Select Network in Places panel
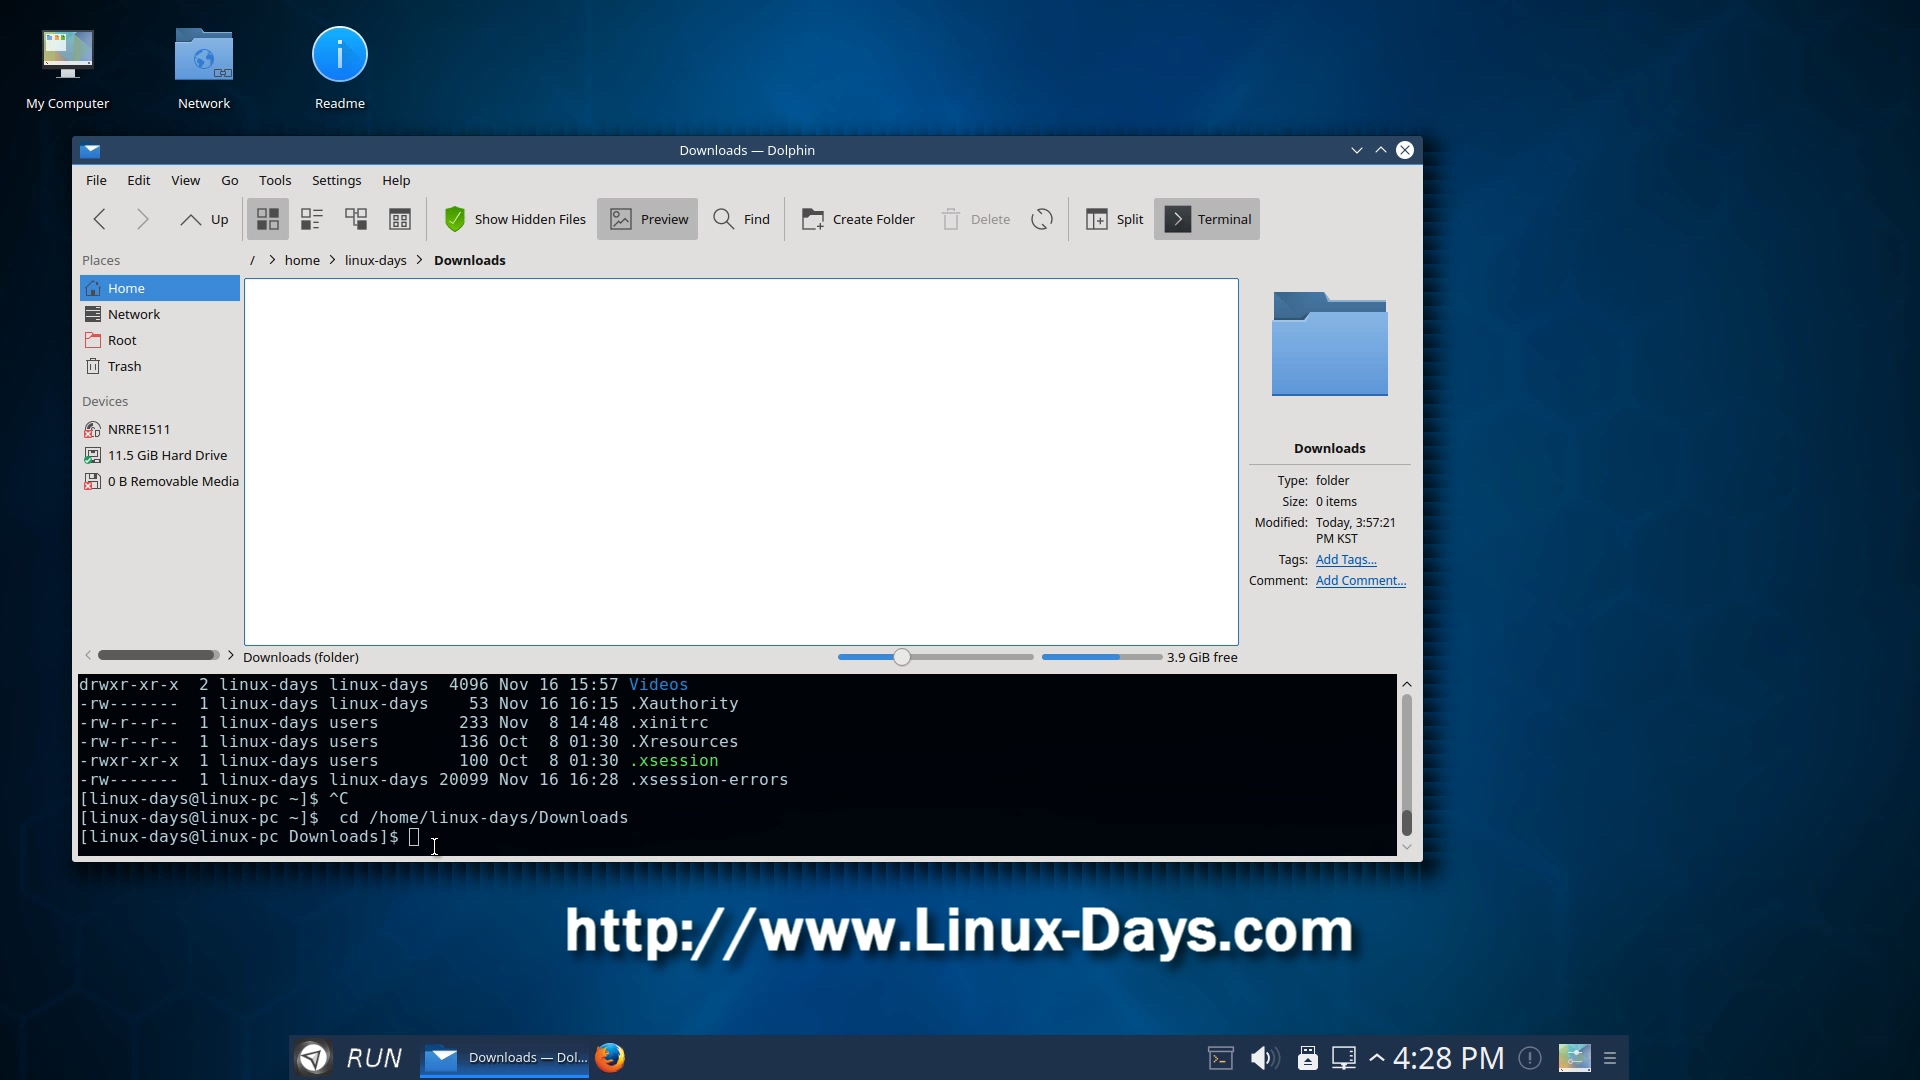Screen dimensions: 1920x1080 160,314
